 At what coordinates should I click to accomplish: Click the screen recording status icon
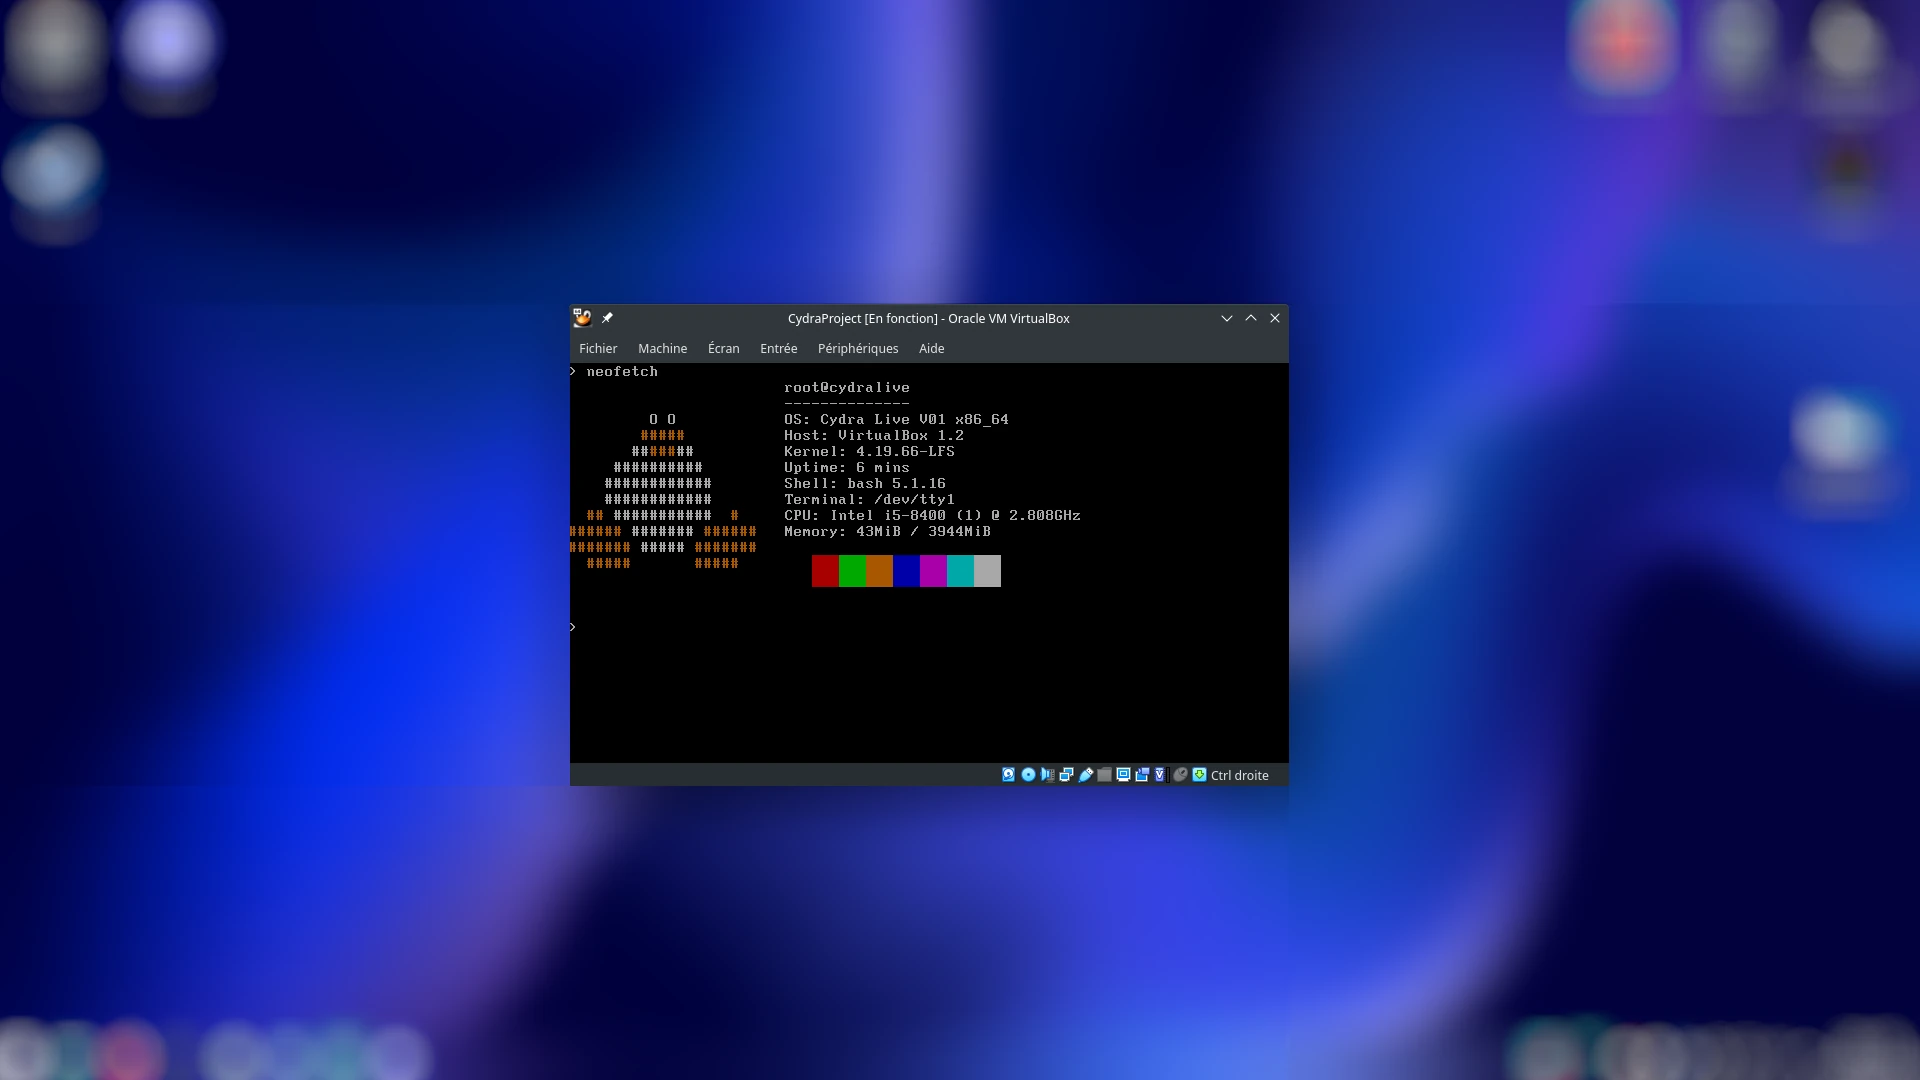(x=1142, y=774)
